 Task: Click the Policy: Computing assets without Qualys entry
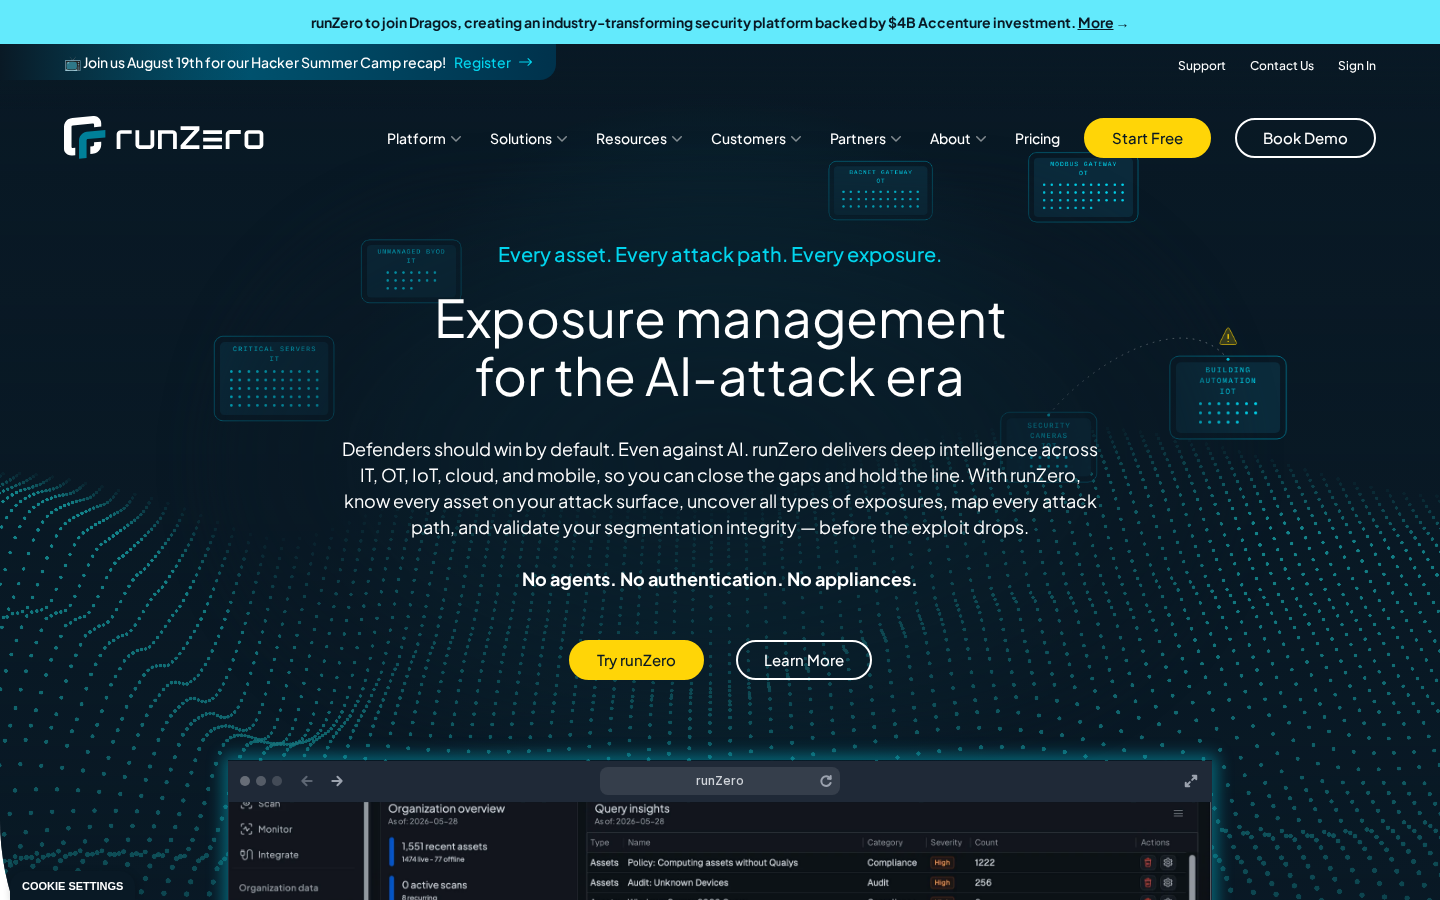(712, 862)
